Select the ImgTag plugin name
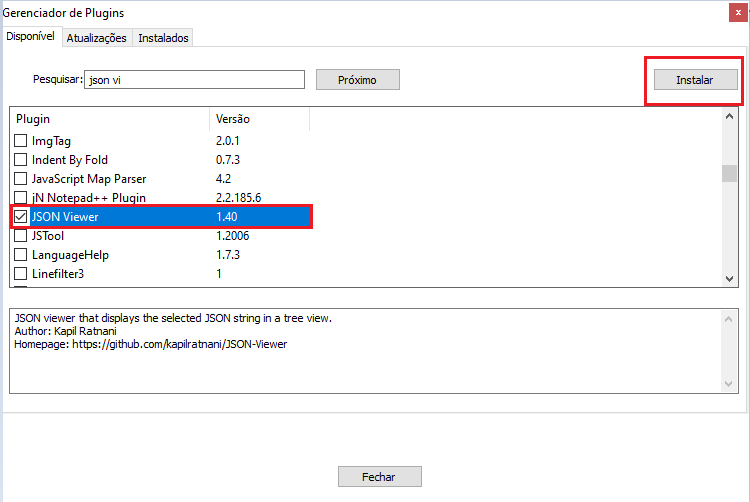This screenshot has height=502, width=750. (x=51, y=141)
